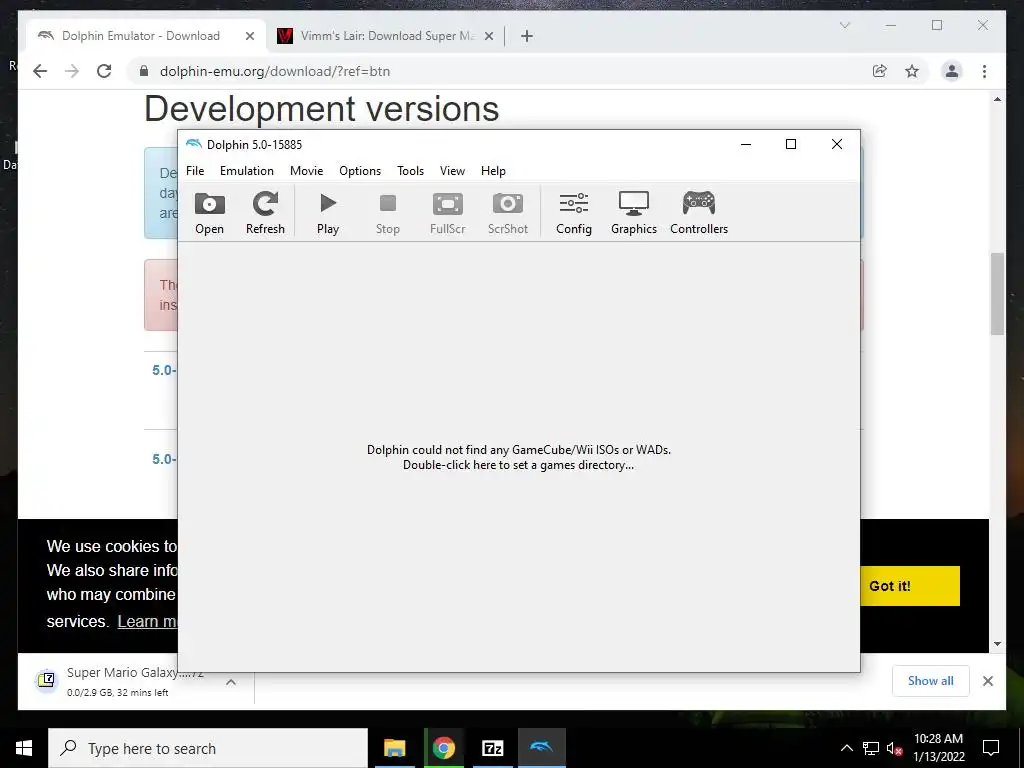Open the File menu in Dolphin

tap(195, 170)
